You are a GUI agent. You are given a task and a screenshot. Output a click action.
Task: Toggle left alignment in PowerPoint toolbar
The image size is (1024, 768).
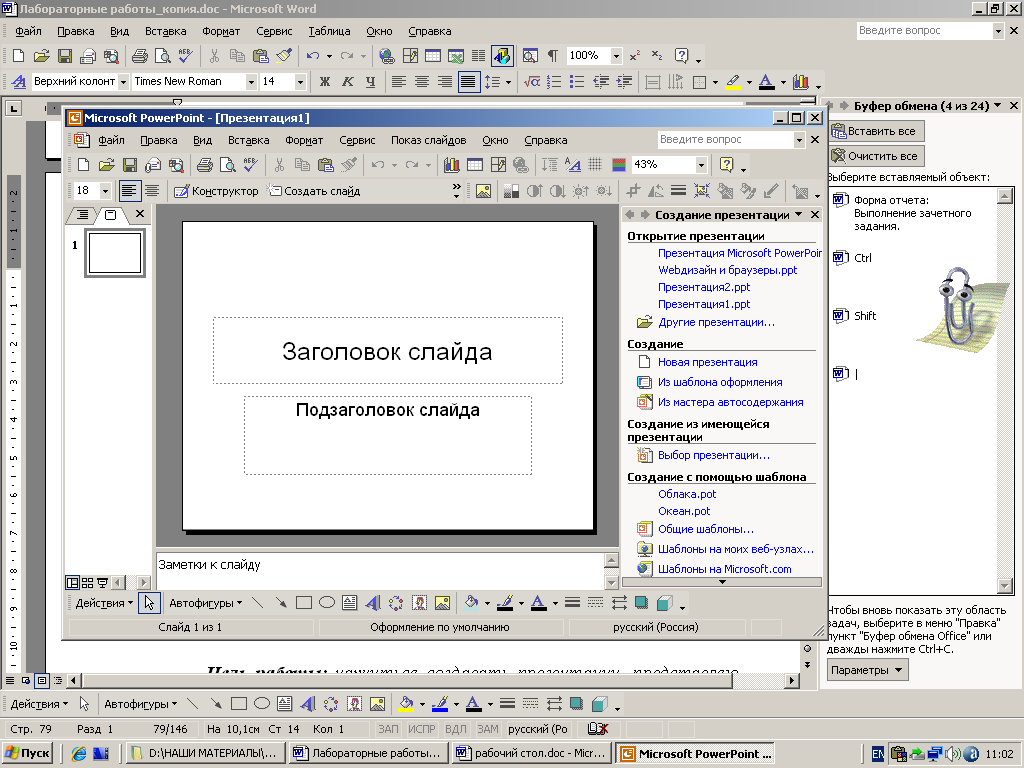[129, 191]
